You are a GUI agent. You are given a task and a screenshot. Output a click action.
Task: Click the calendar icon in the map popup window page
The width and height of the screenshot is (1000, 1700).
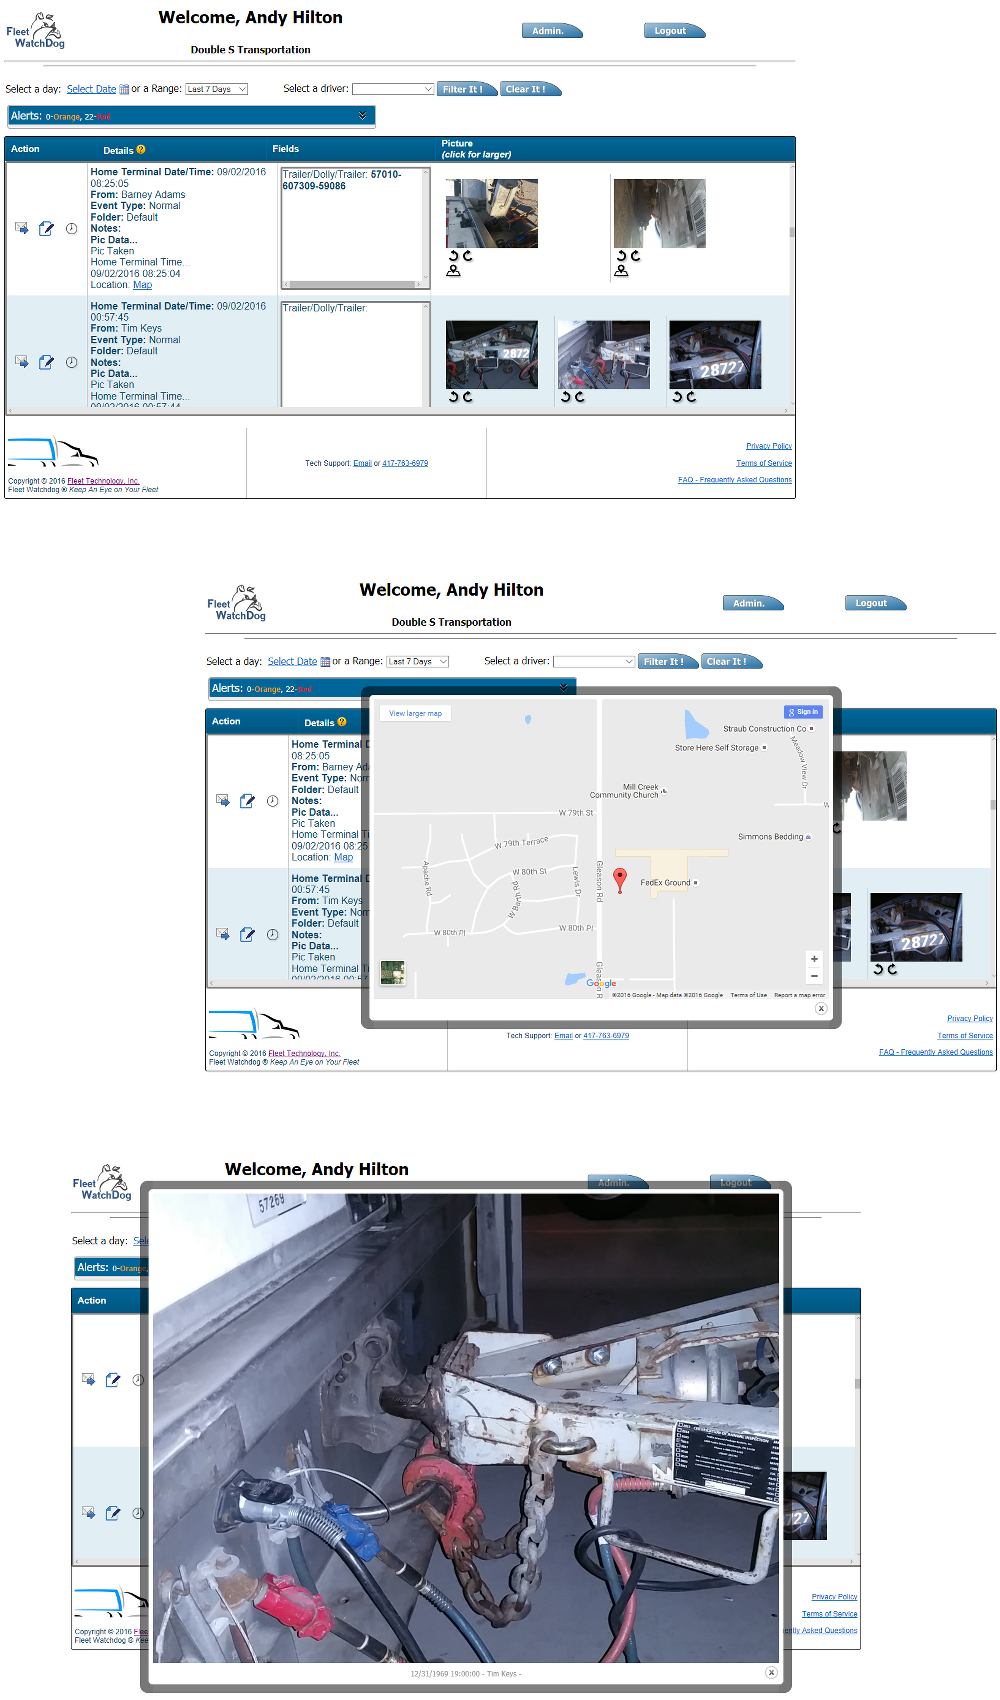(x=325, y=662)
